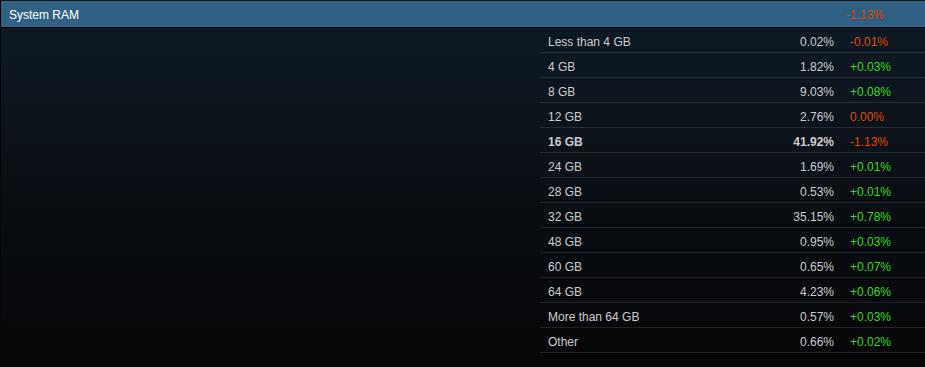Select the 64 GB entry
The image size is (925, 367).
click(x=565, y=291)
